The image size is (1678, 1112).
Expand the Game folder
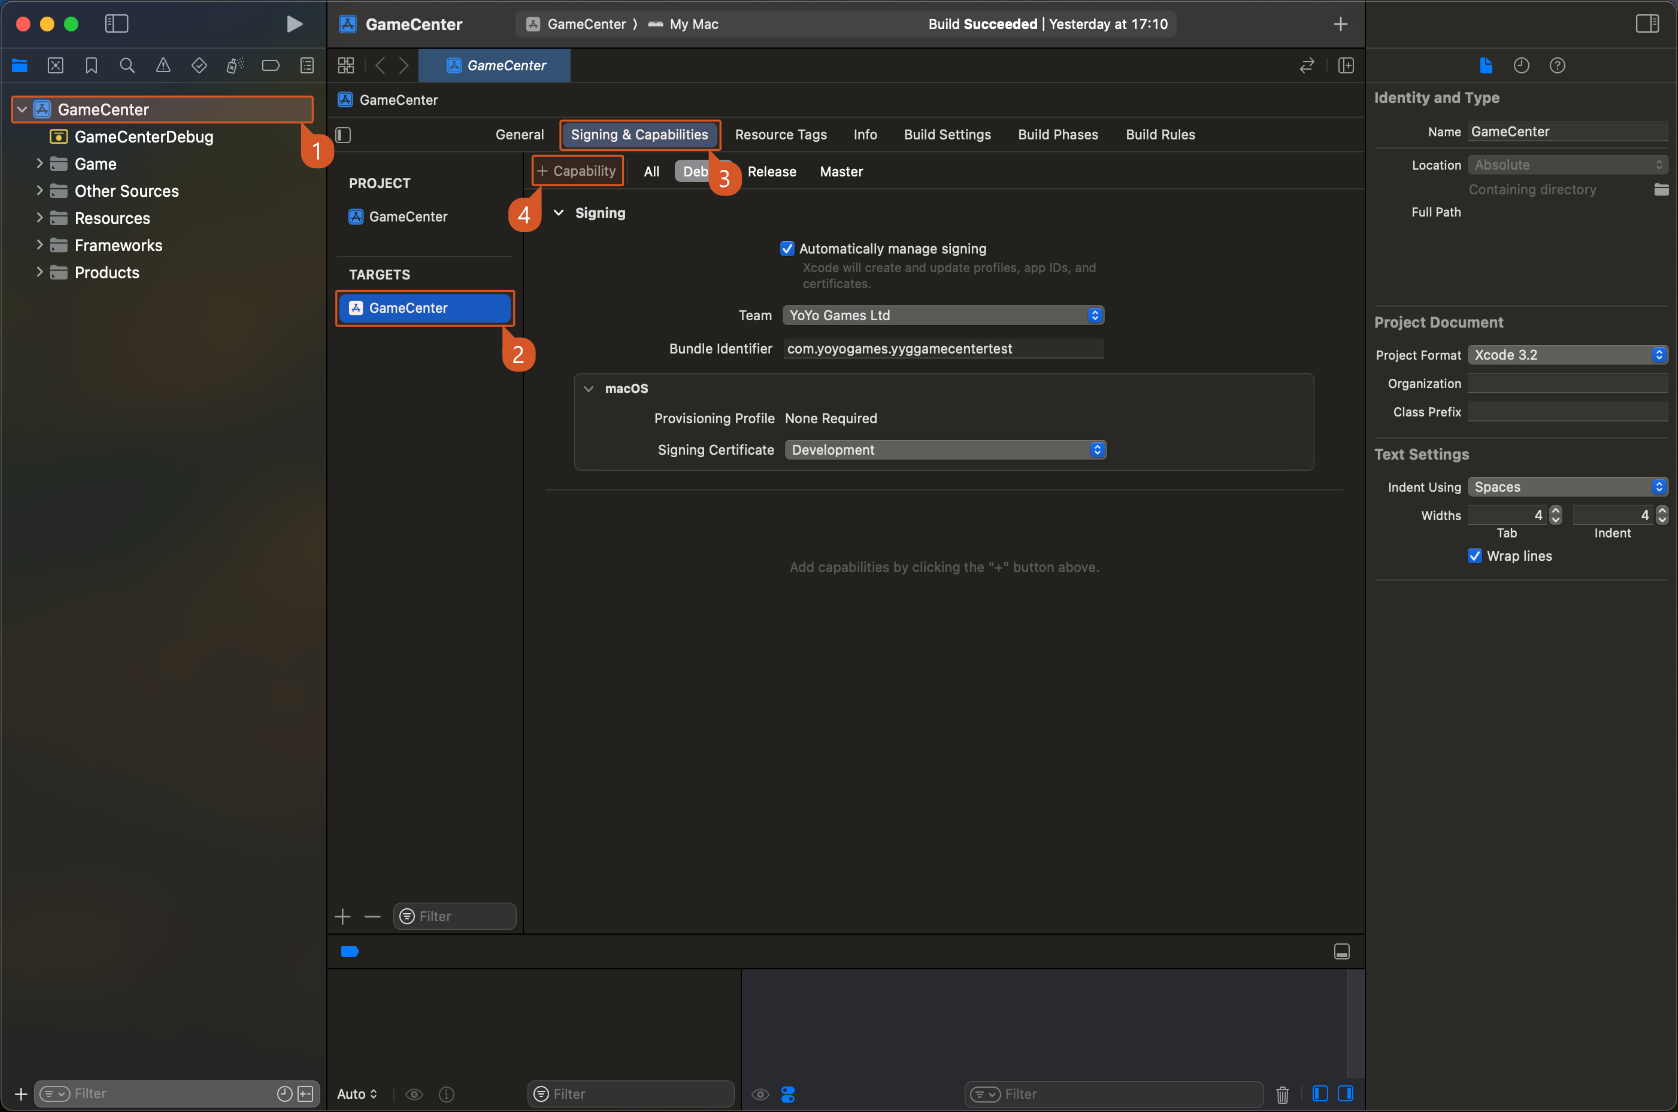pos(40,164)
